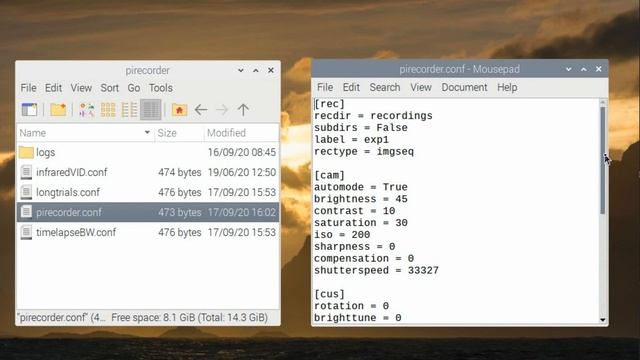Viewport: 640px width, 360px height.
Task: Place cursor on 'subdirs = False' line
Action: pos(360,128)
